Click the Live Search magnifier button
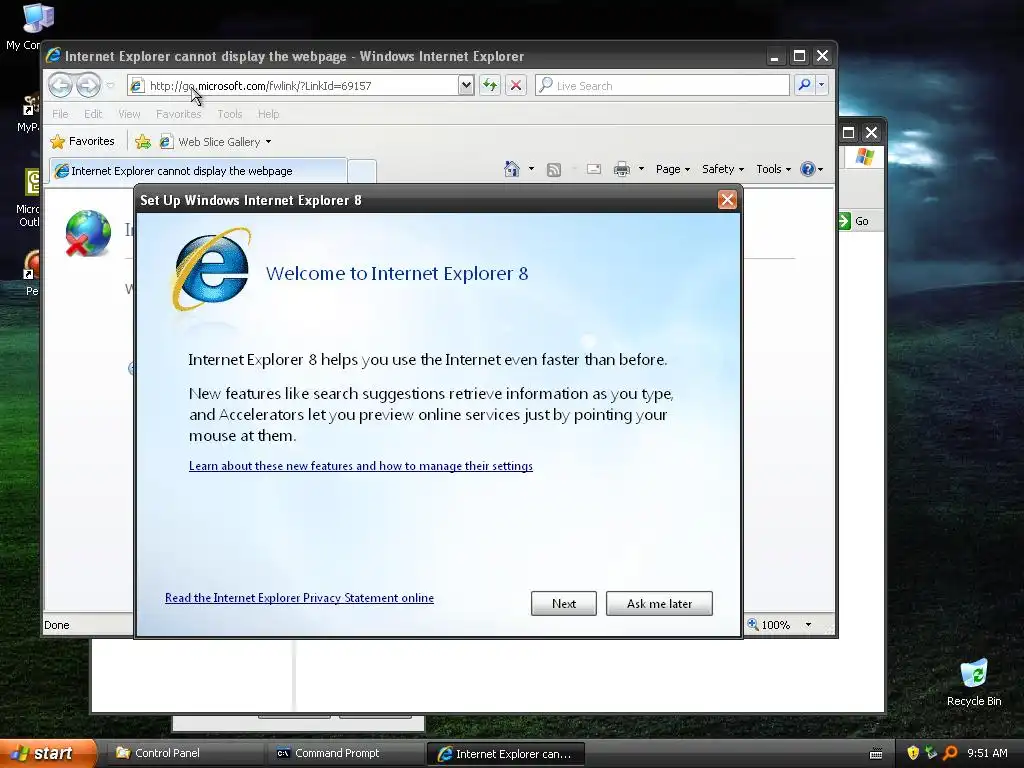1024x768 pixels. pos(805,86)
